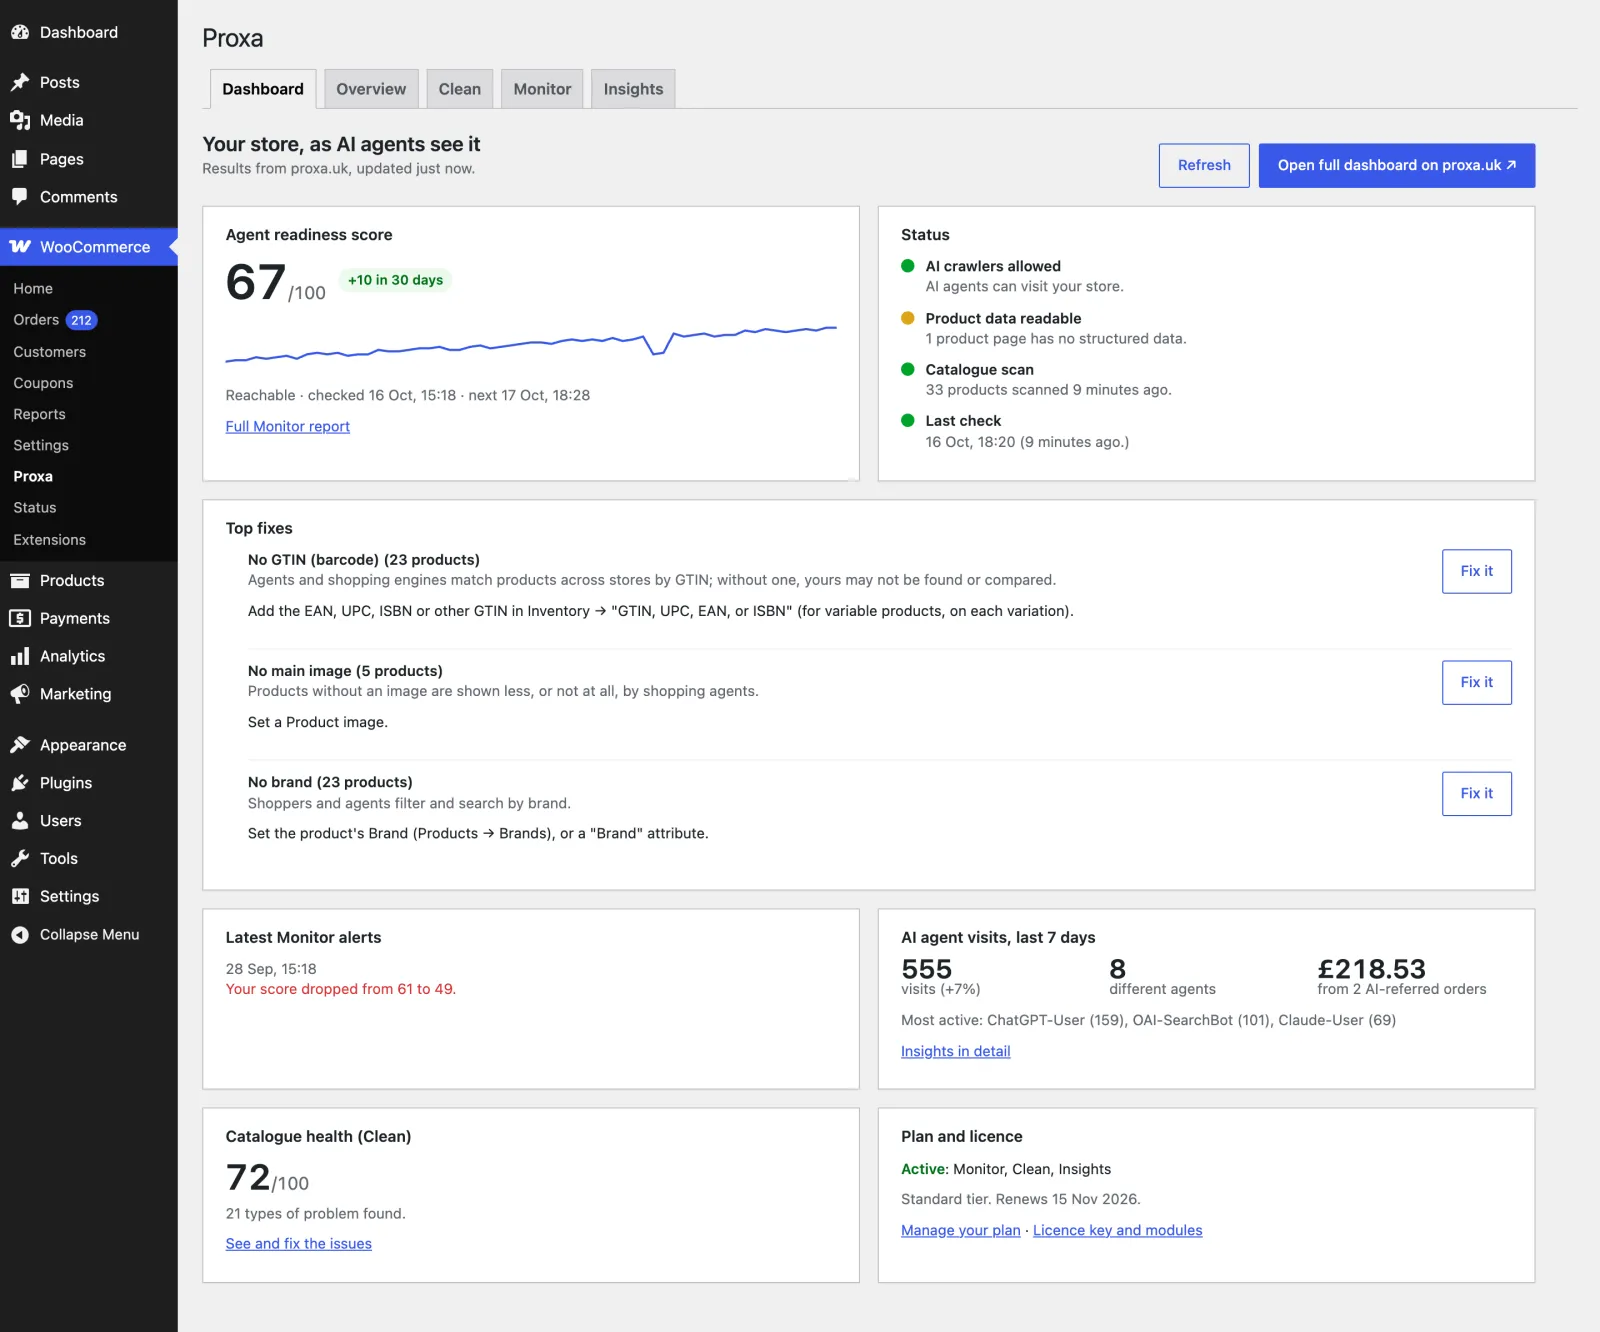This screenshot has width=1600, height=1332.
Task: Click the WooCommerce logo icon
Action: click(x=20, y=246)
